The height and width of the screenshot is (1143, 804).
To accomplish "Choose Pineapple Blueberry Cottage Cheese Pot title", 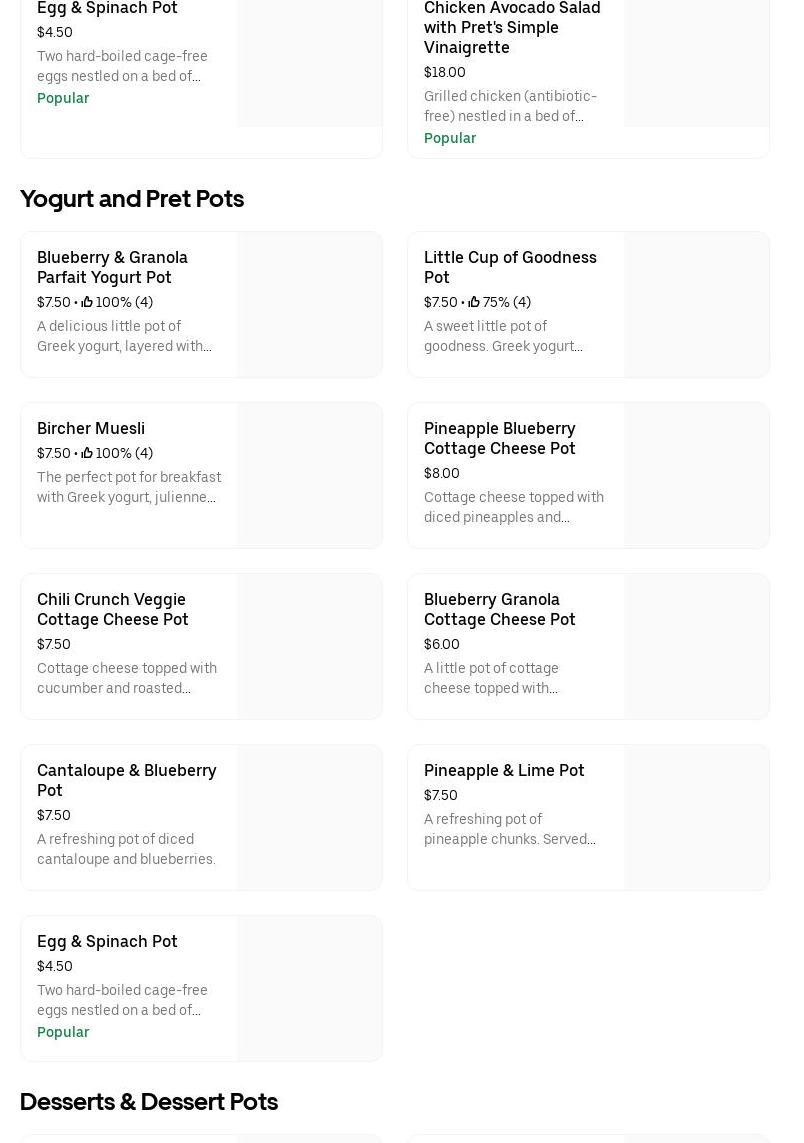I will (x=499, y=438).
